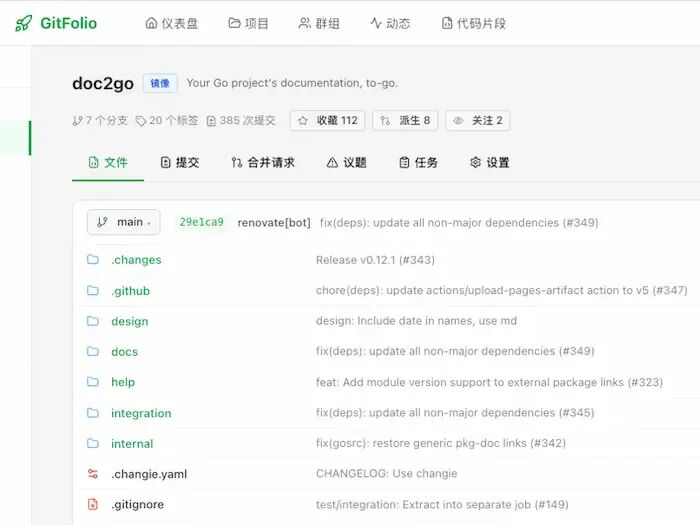
Task: Open the 仪表盘 dashboard menu
Action: click(x=171, y=23)
